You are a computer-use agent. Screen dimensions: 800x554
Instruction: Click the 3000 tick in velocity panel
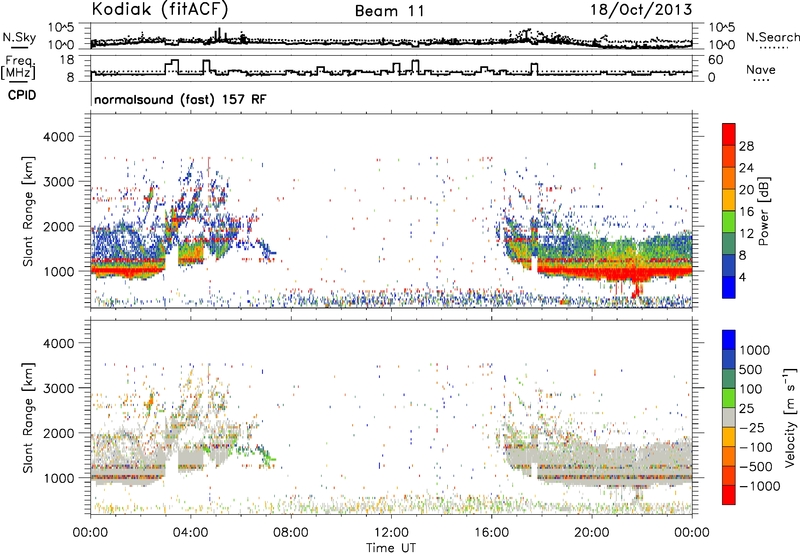coord(58,388)
